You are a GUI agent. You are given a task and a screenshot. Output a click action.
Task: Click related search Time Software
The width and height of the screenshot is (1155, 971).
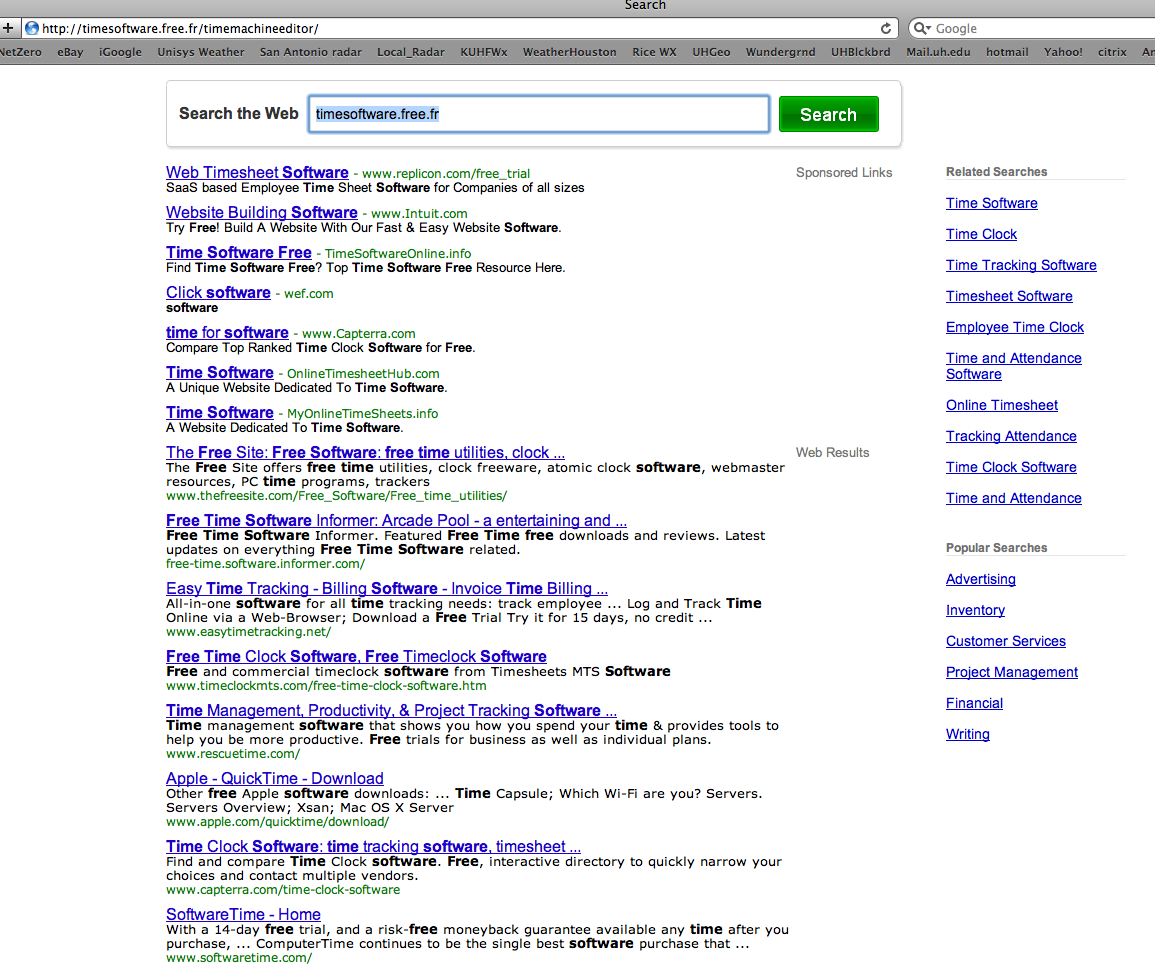click(991, 203)
